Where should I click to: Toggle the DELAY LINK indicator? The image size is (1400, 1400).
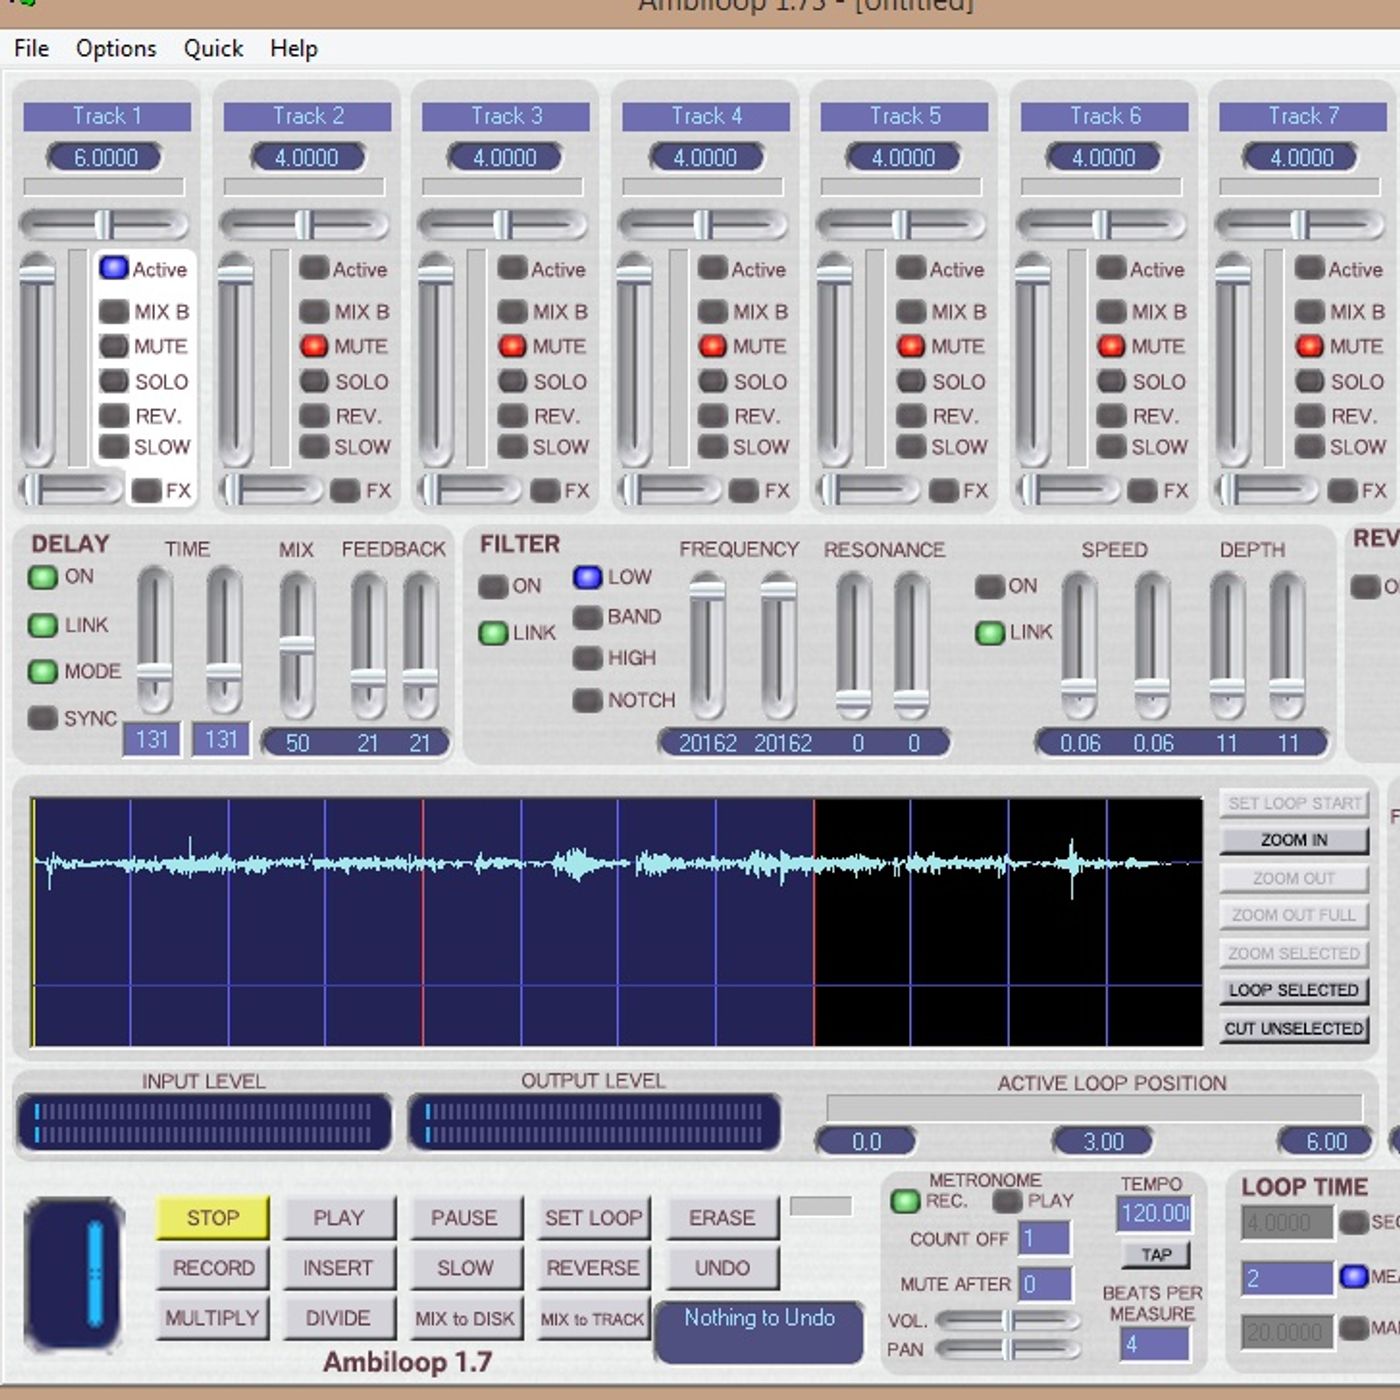tap(42, 625)
